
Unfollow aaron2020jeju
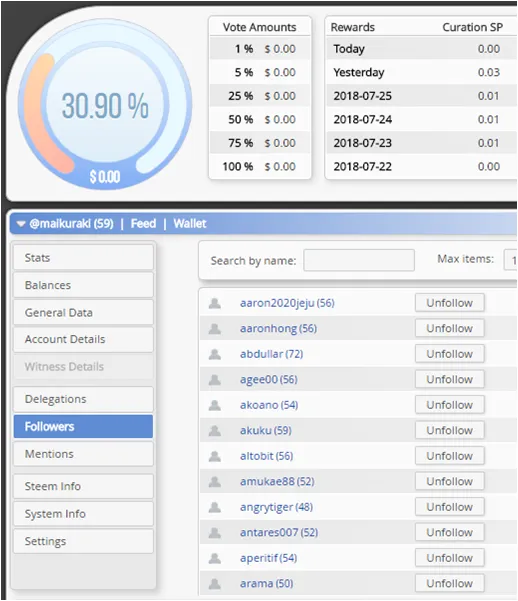[x=449, y=303]
